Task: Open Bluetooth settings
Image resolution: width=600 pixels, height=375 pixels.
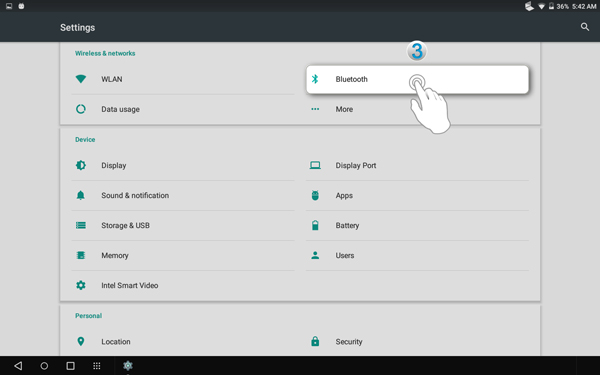Action: tap(417, 79)
